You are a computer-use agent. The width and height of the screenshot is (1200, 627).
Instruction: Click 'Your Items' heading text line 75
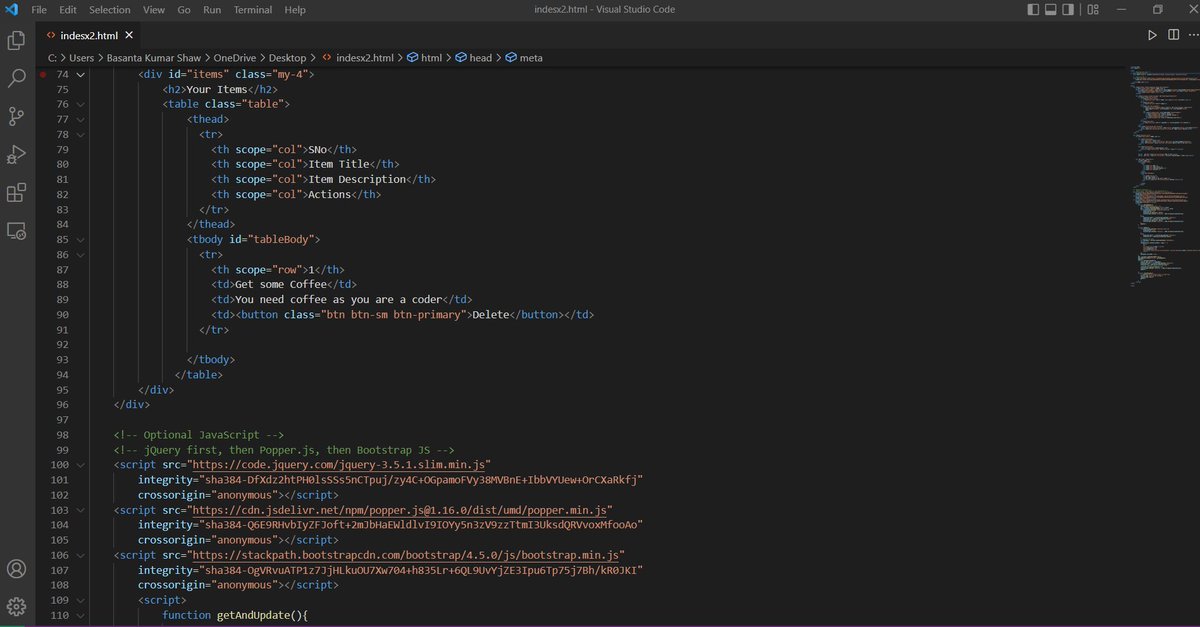217,89
